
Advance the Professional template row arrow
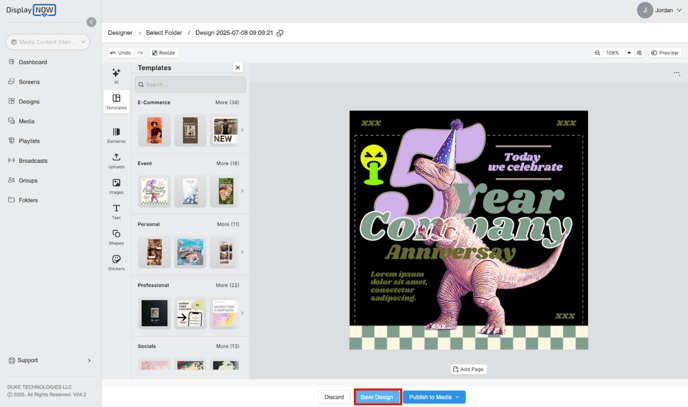(x=242, y=313)
